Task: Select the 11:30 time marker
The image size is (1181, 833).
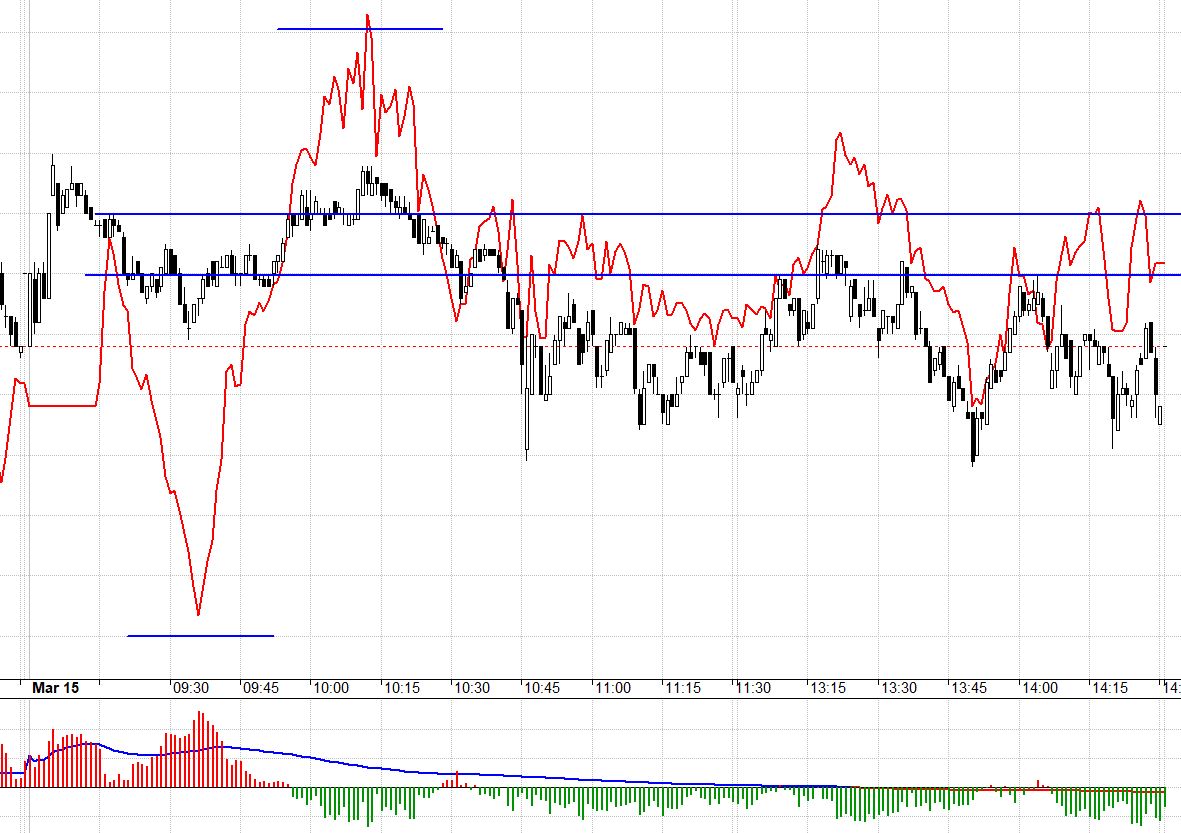Action: click(x=754, y=688)
